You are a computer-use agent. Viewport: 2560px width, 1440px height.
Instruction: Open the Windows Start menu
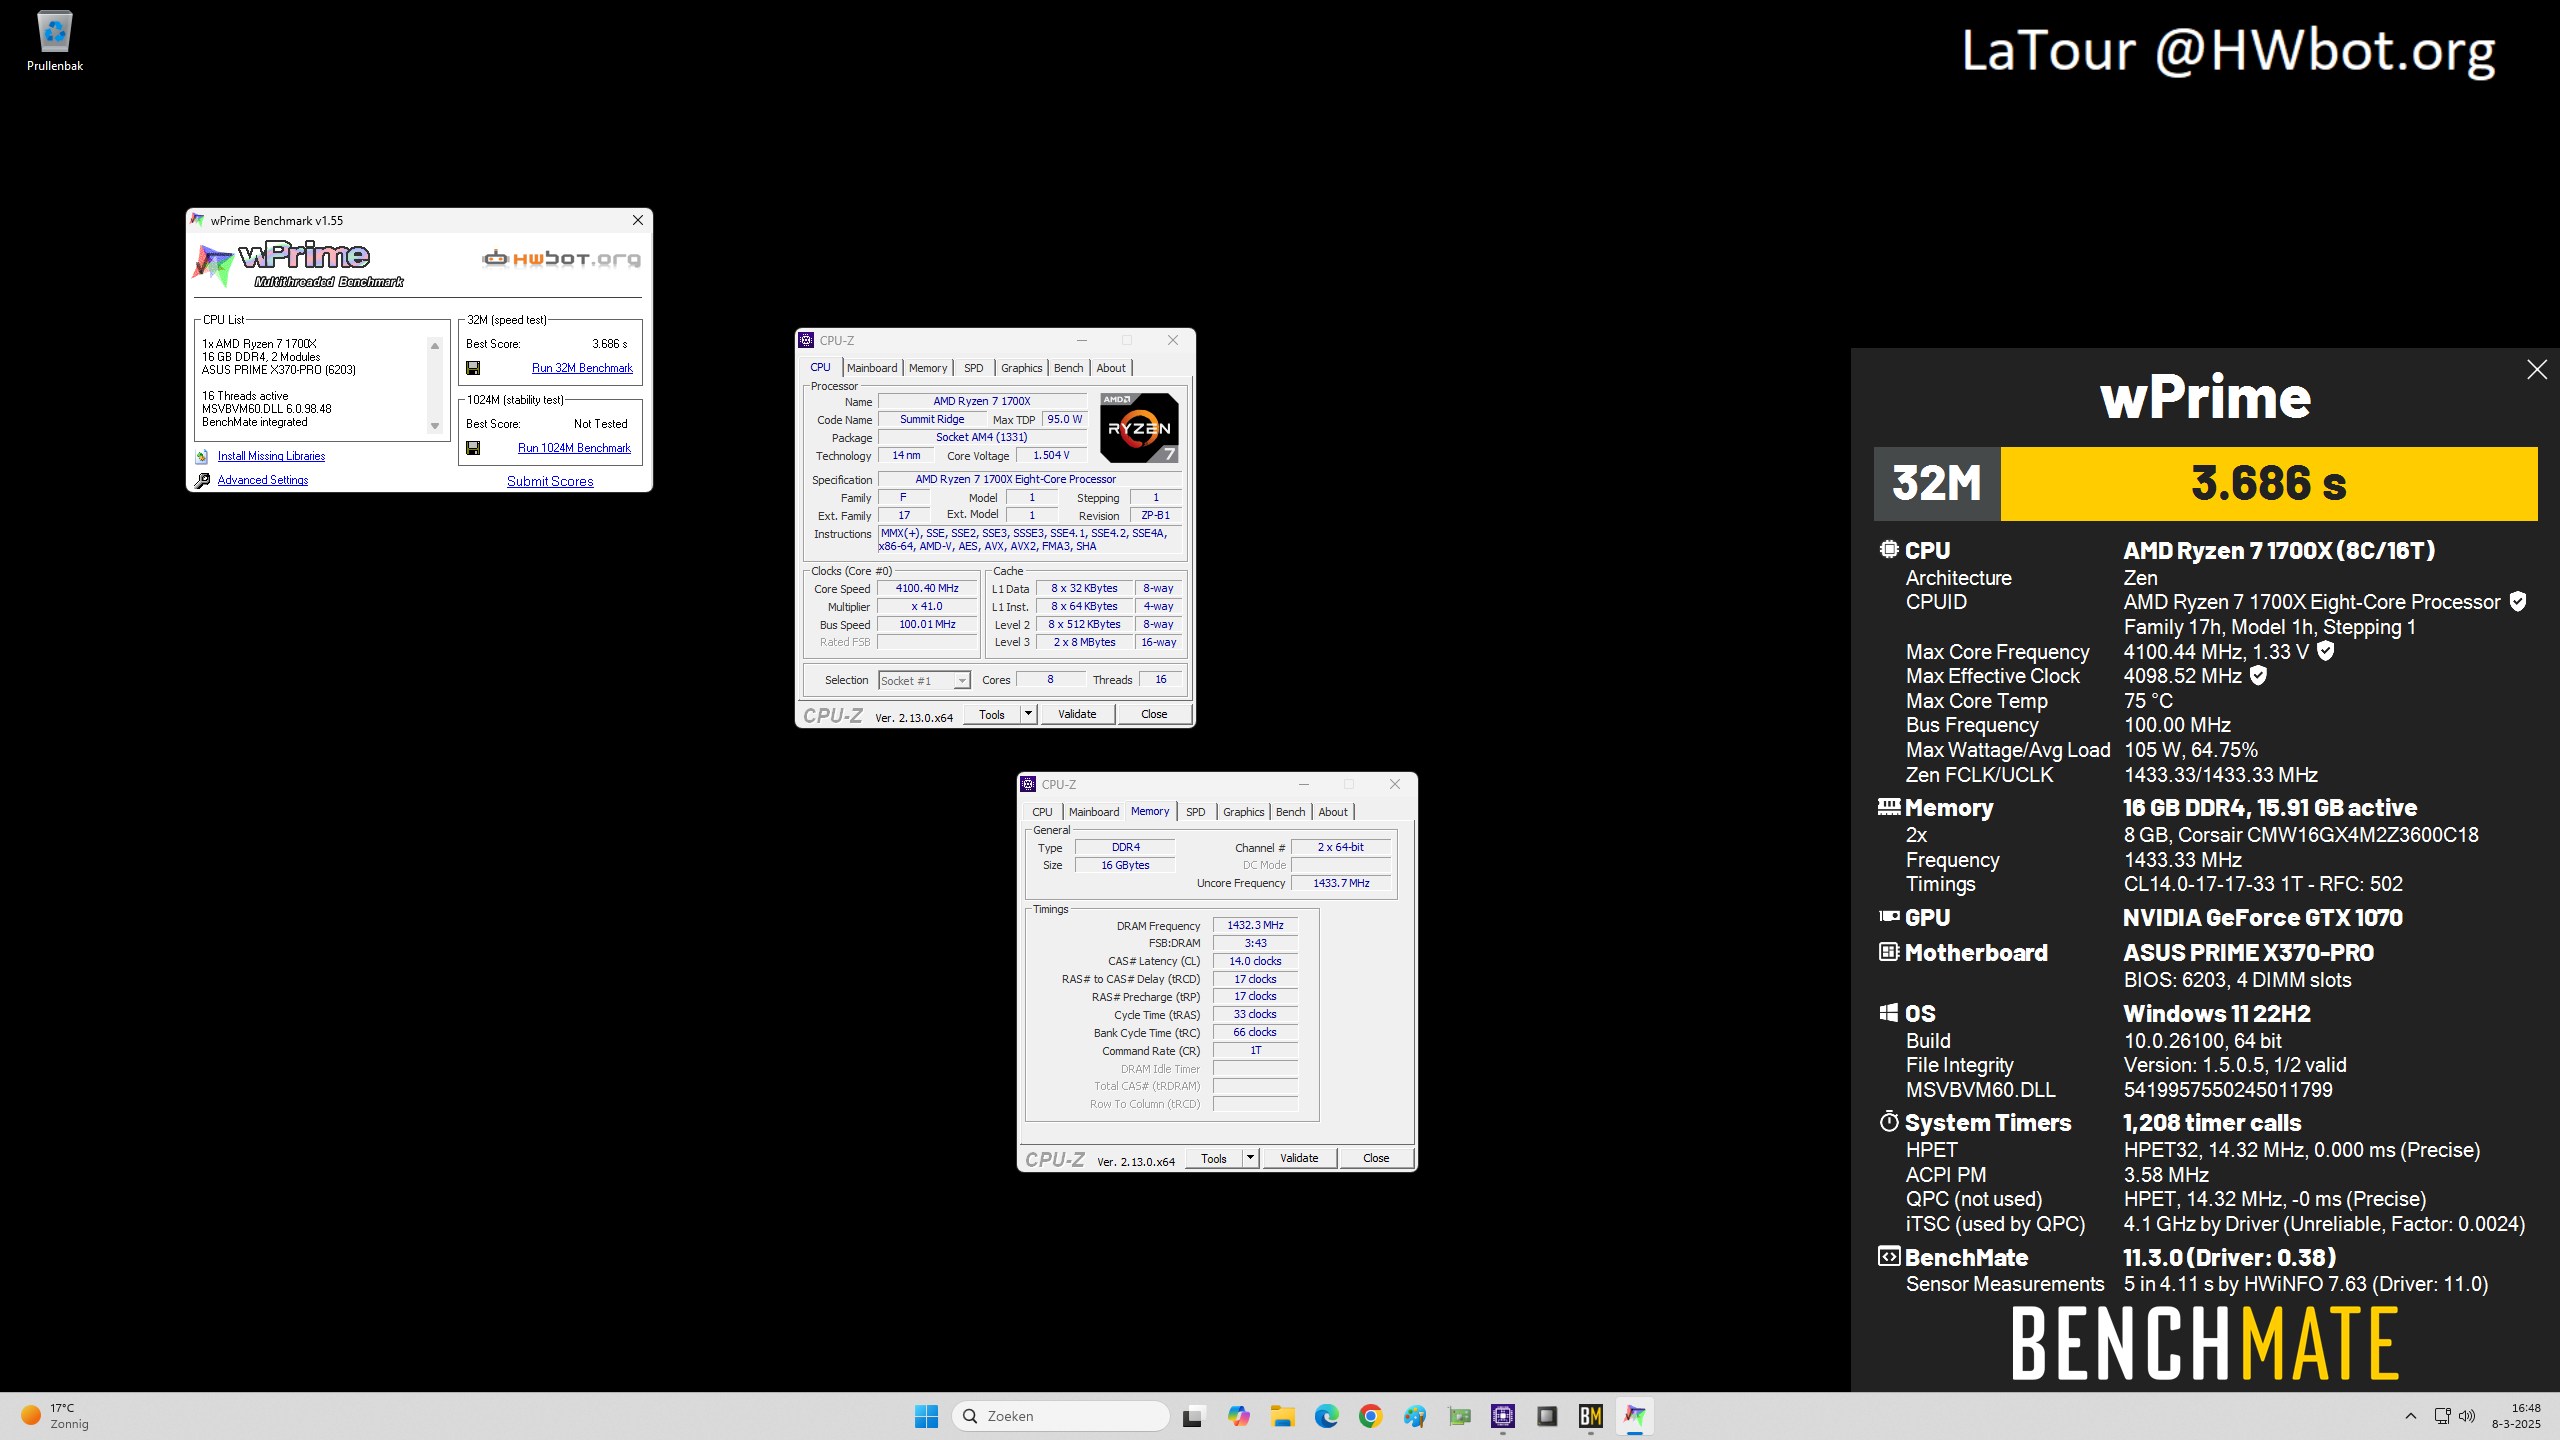(926, 1416)
